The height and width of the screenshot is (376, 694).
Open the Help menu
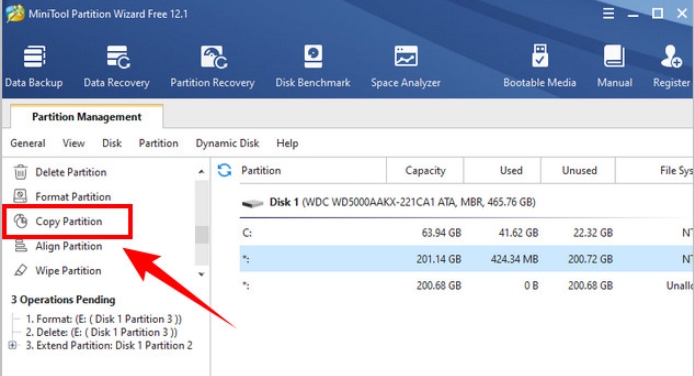tap(287, 143)
